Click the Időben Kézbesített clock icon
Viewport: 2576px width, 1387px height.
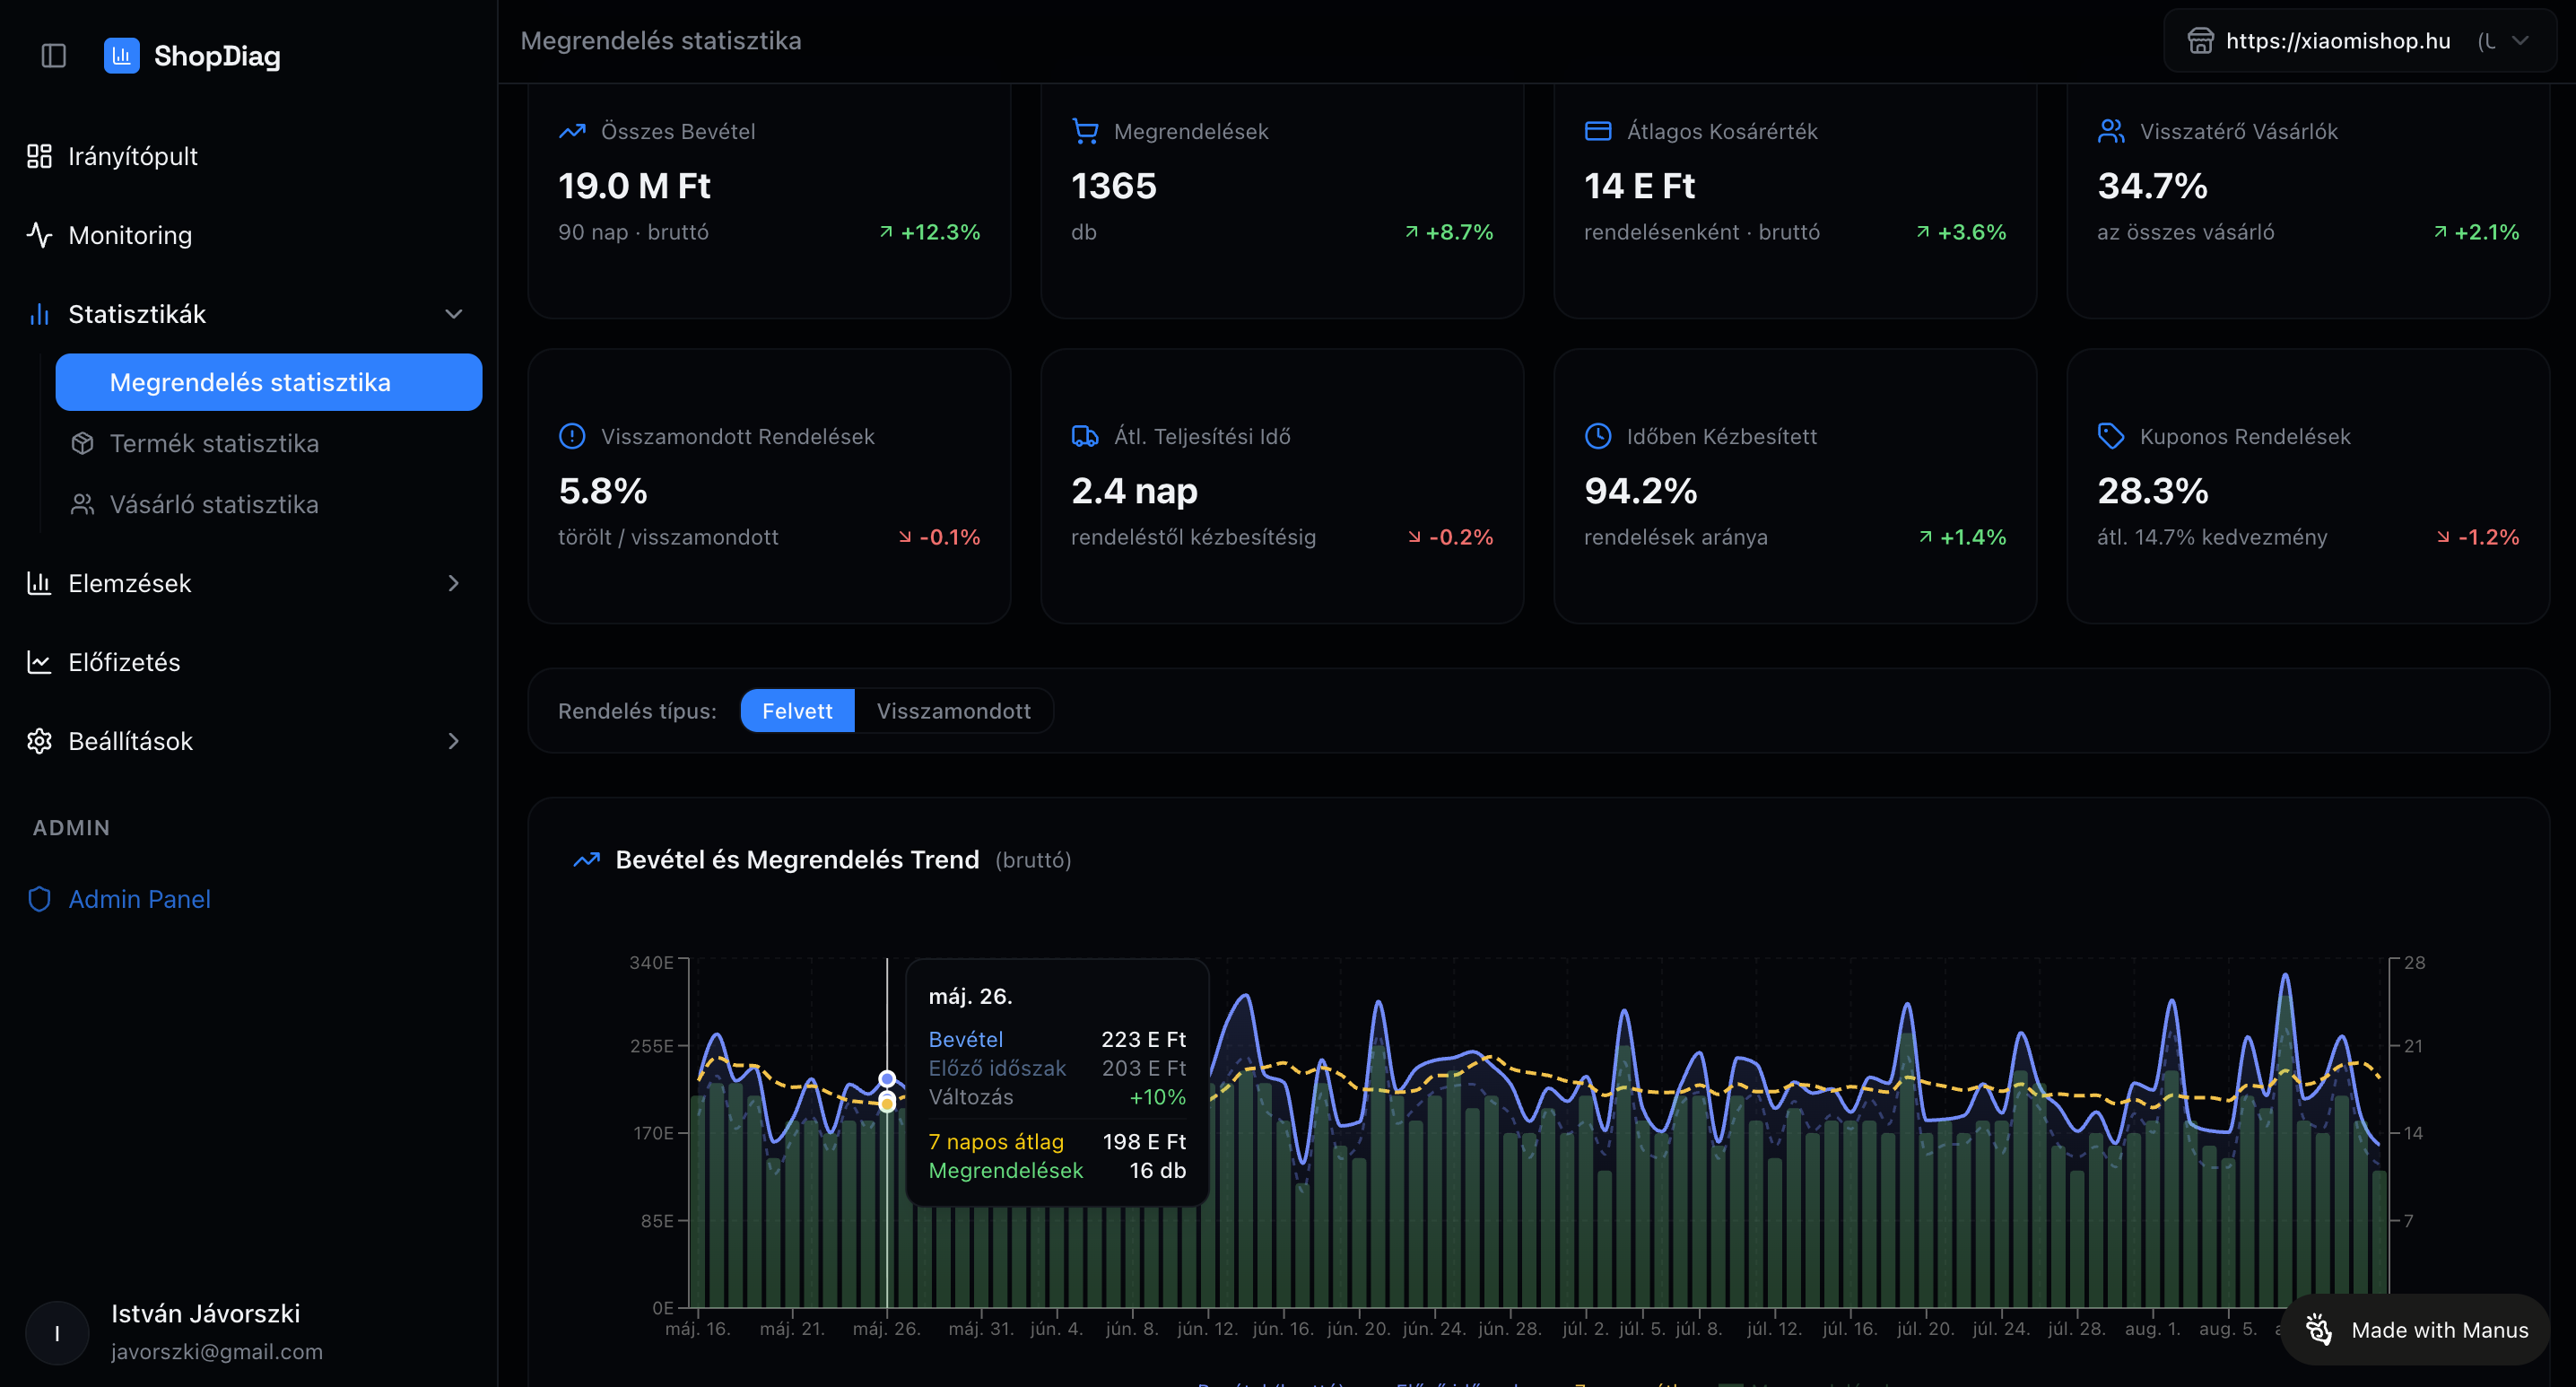pos(1598,436)
